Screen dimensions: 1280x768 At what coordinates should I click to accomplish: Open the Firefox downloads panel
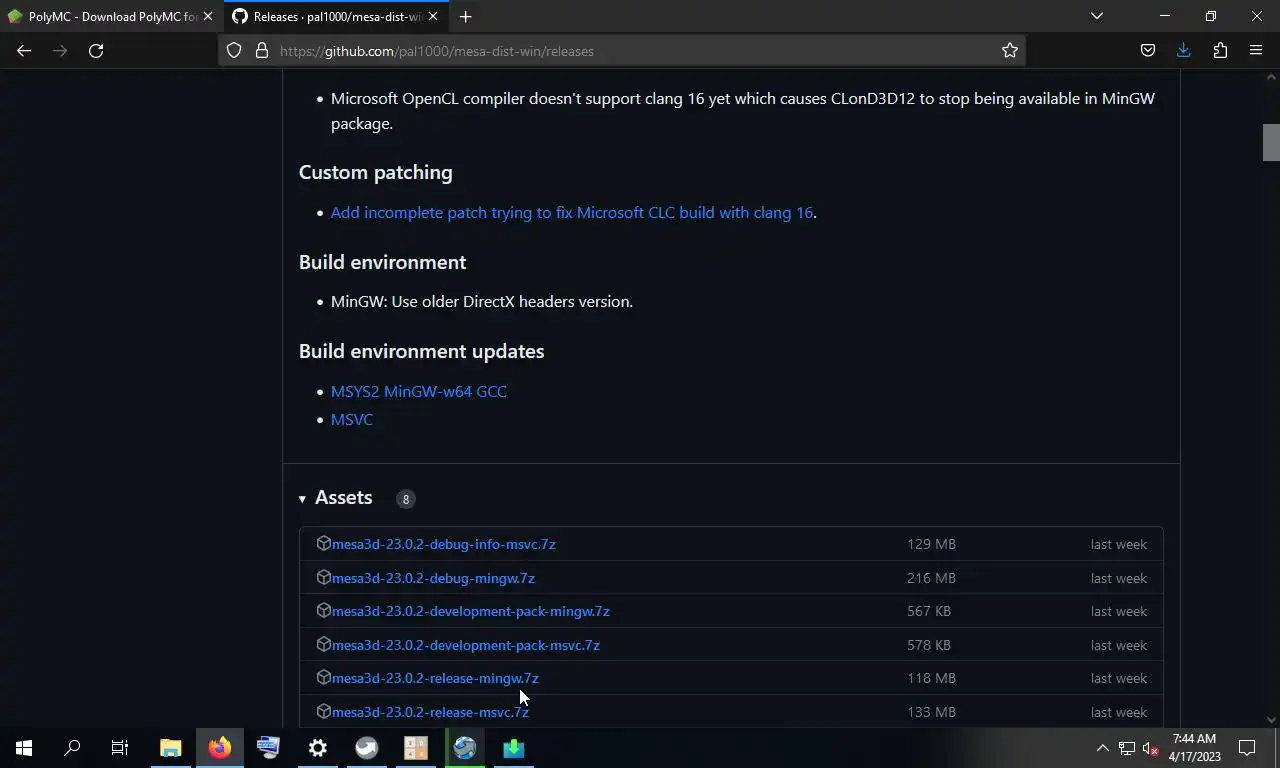pos(1184,51)
